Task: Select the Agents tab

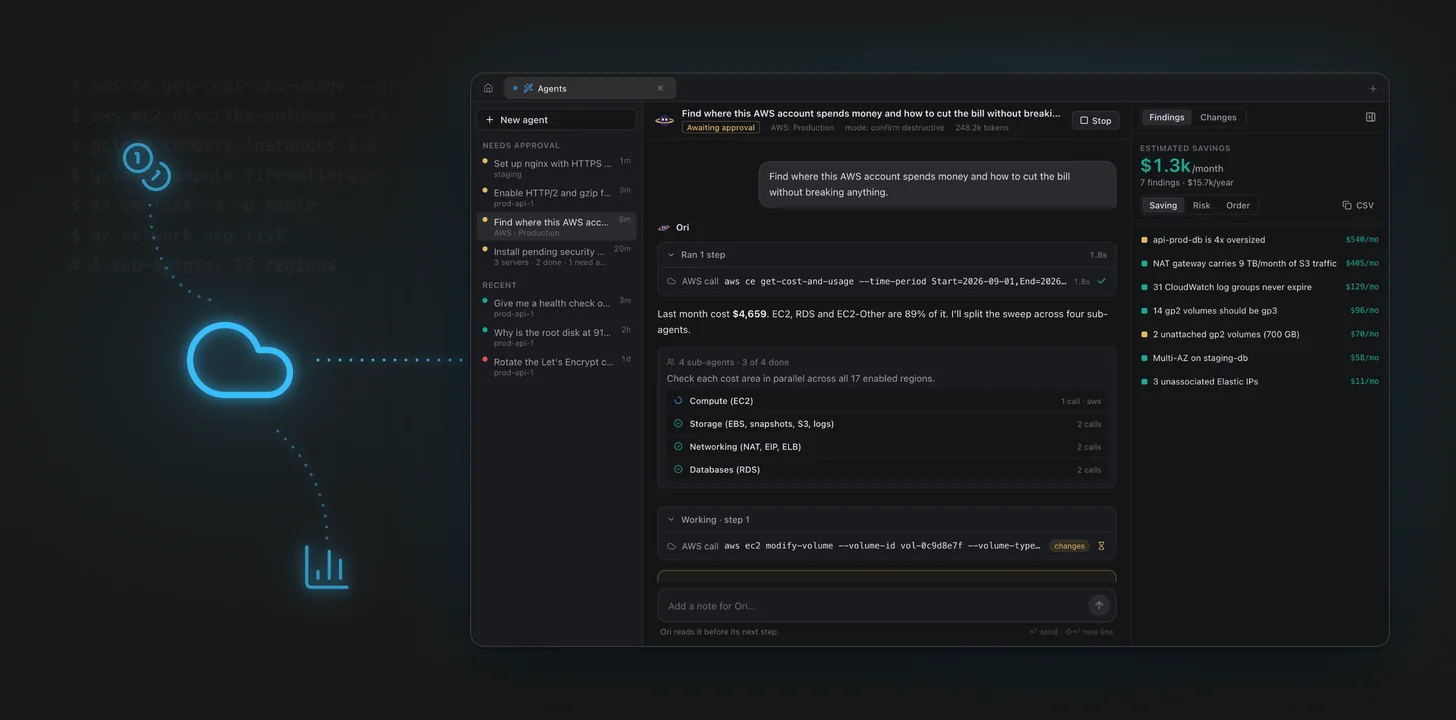Action: [590, 88]
